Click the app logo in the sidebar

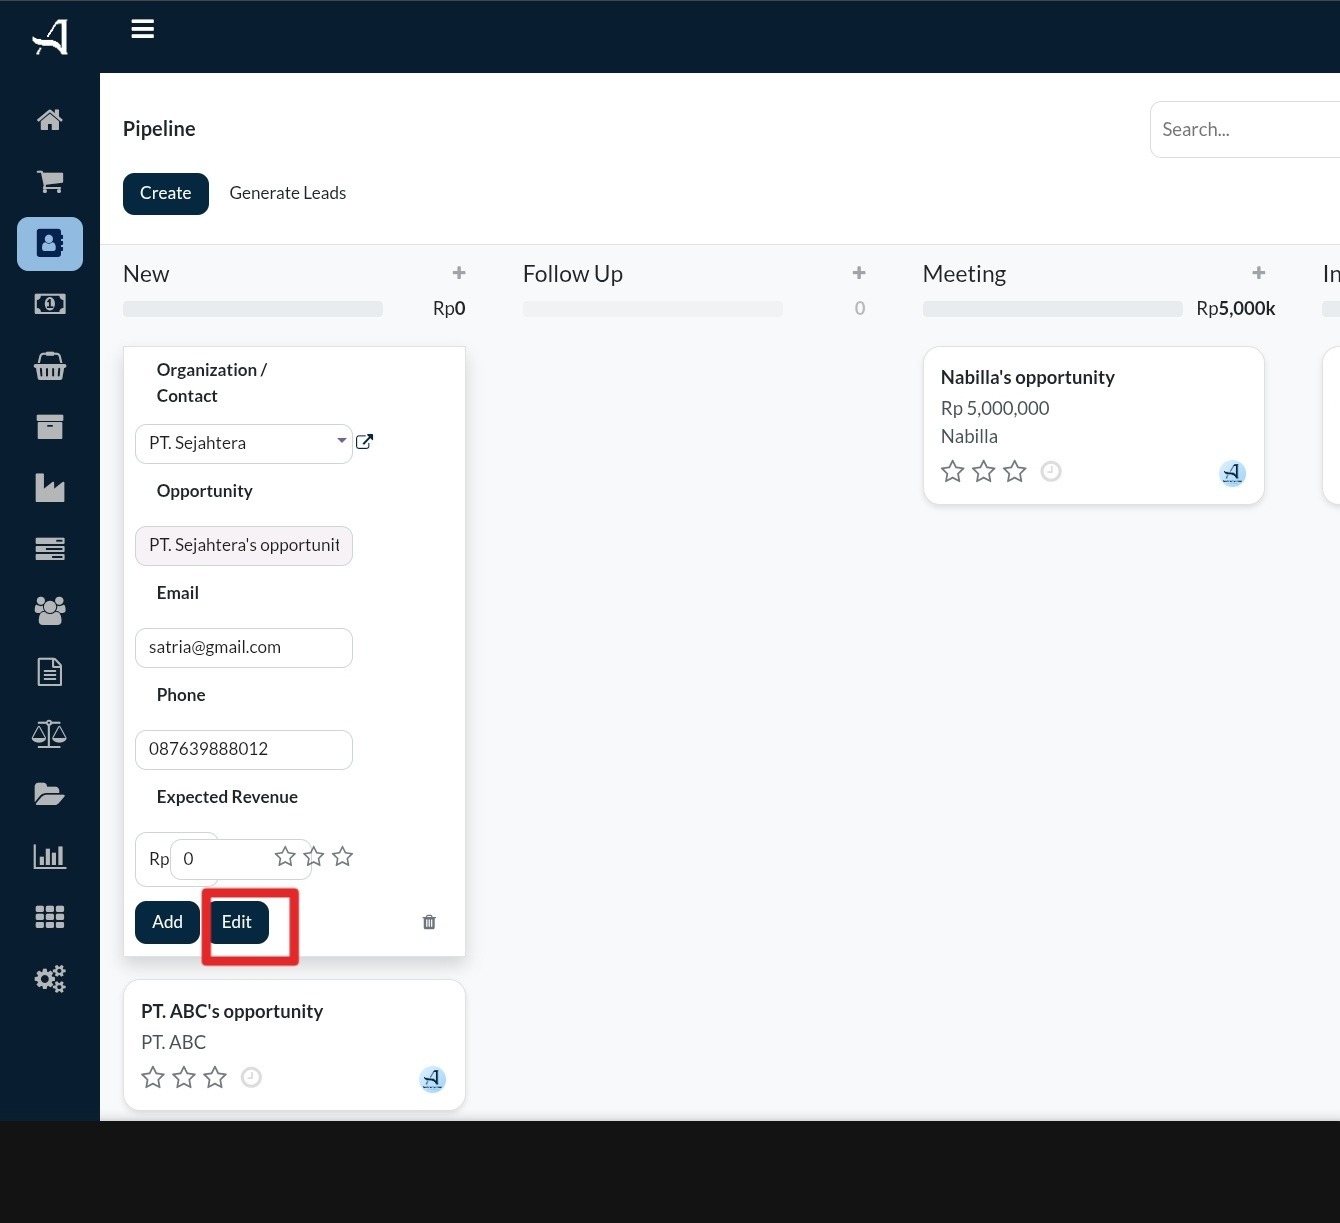click(50, 37)
